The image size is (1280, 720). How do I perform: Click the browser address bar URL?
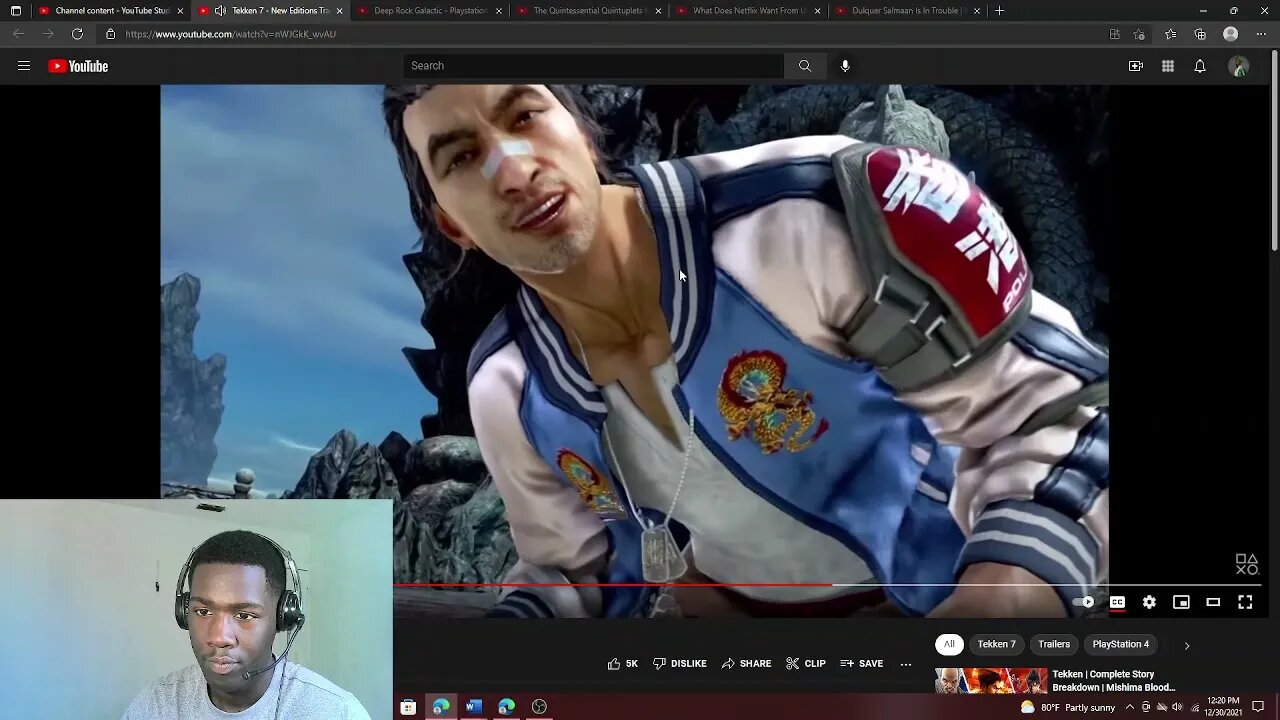coord(231,34)
